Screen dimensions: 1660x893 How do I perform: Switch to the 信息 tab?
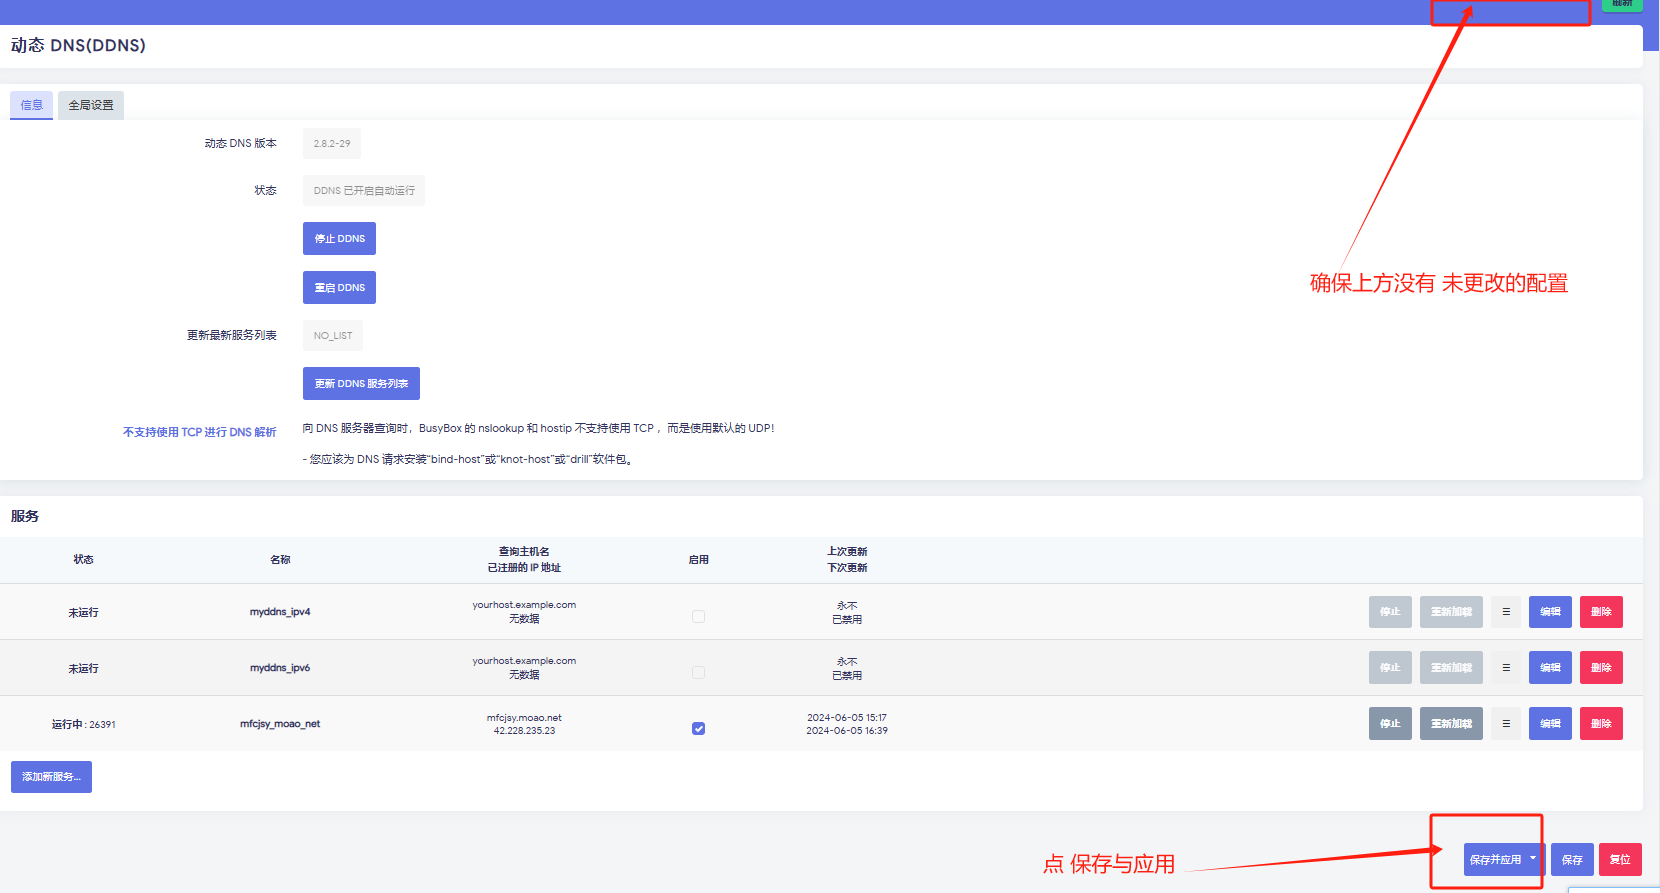point(31,105)
